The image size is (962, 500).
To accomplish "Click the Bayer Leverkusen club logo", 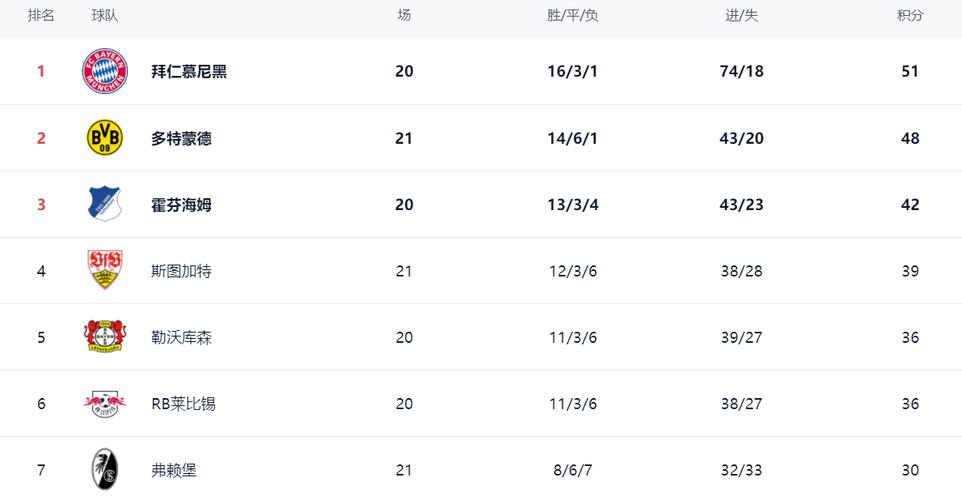I will tap(105, 337).
